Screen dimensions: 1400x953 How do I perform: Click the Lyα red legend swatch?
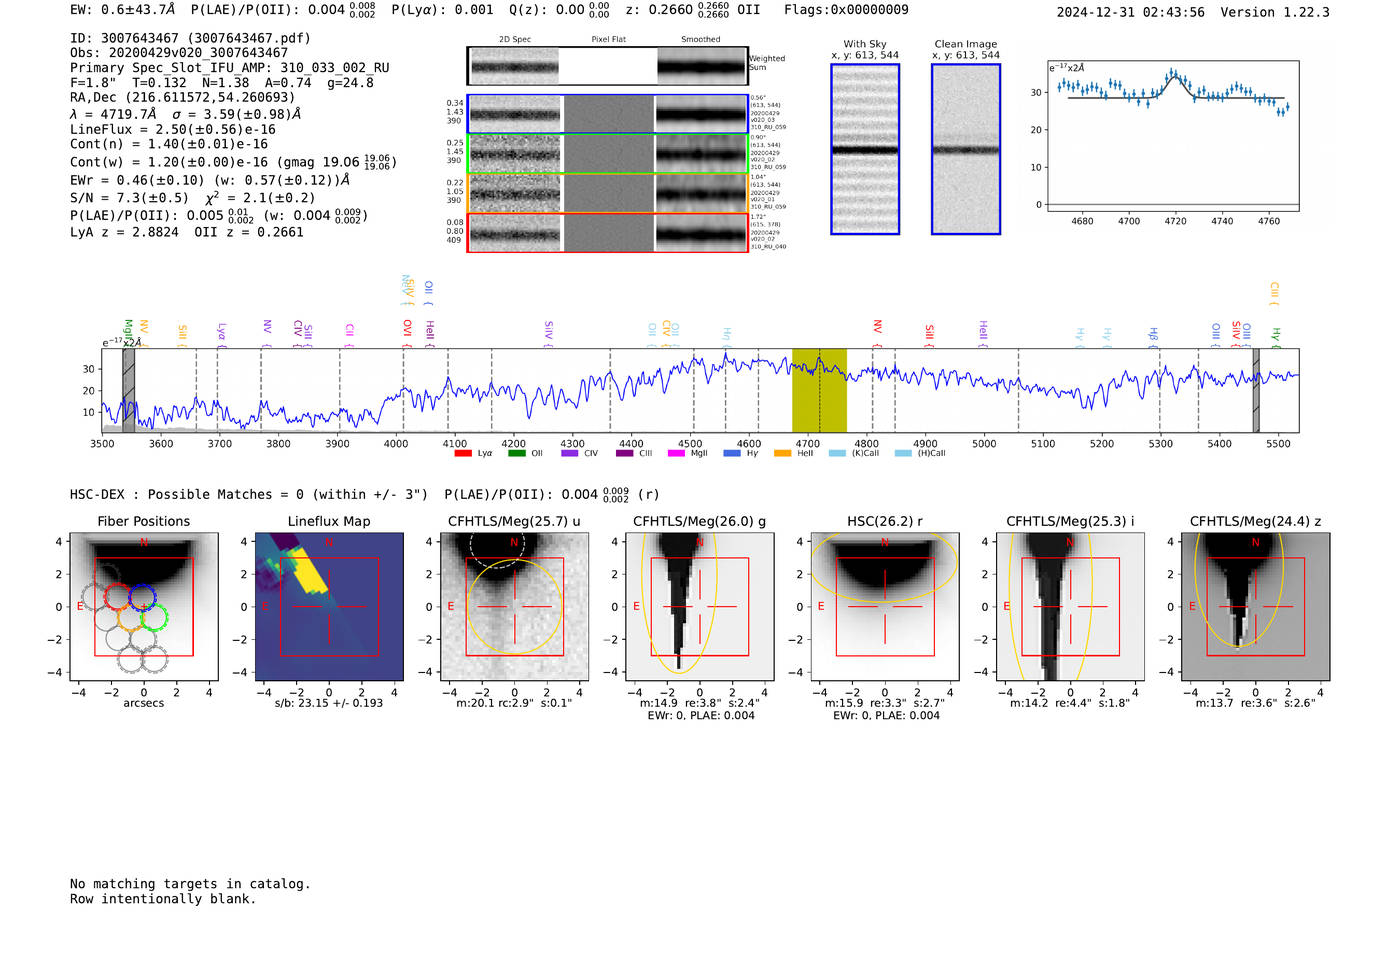[x=463, y=453]
